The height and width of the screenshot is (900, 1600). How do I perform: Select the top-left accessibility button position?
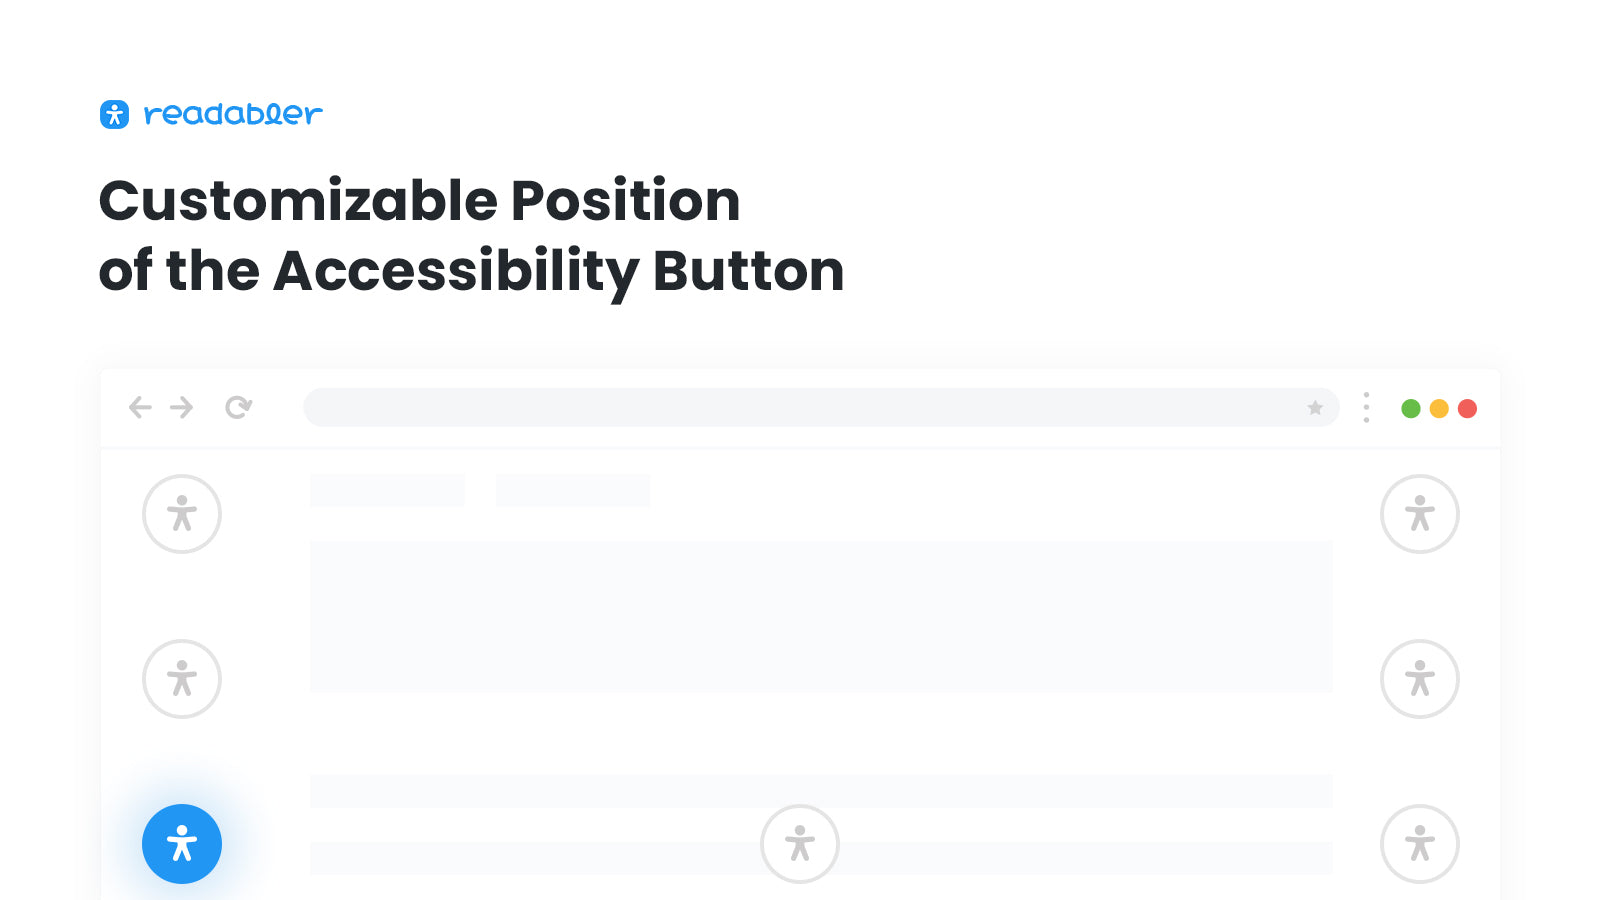tap(182, 514)
